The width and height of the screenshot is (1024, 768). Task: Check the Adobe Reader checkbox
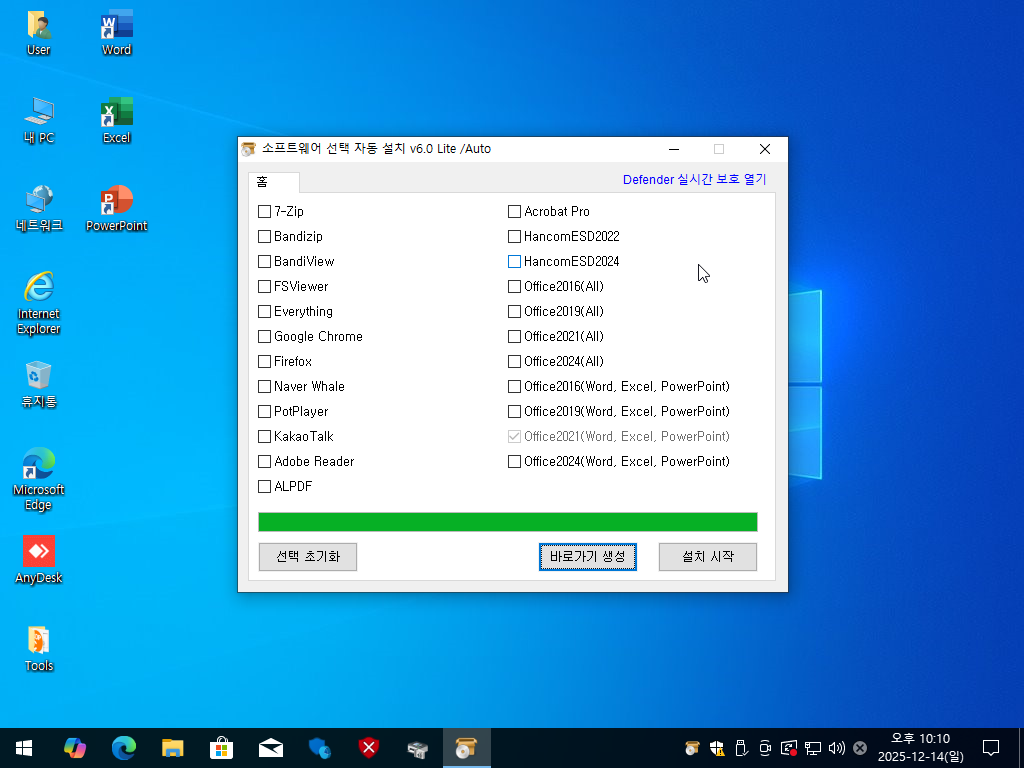click(264, 462)
